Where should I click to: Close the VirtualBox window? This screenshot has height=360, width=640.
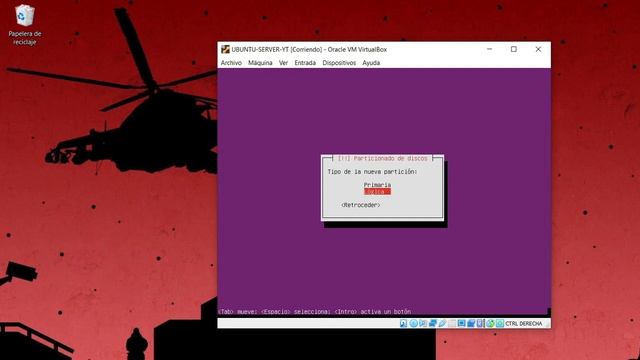(538, 49)
